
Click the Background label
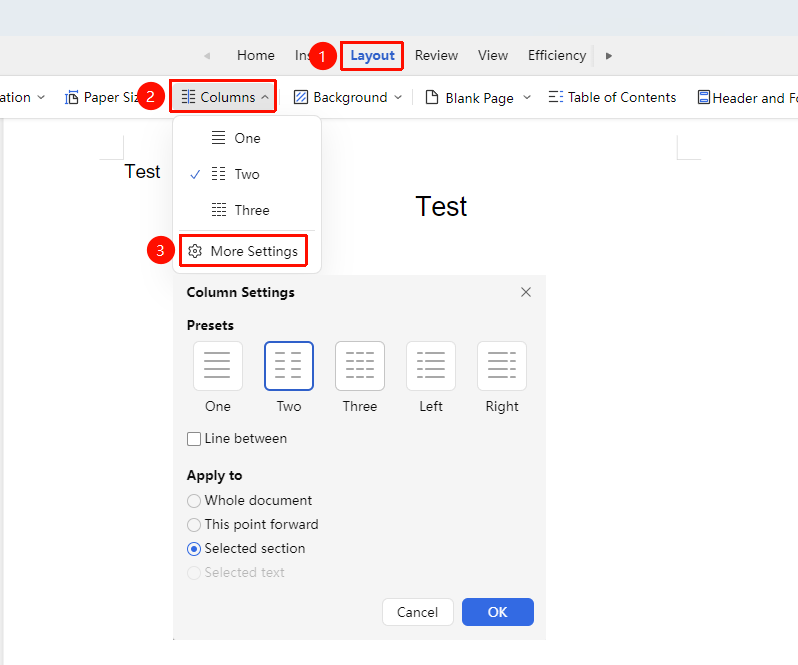[x=350, y=97]
